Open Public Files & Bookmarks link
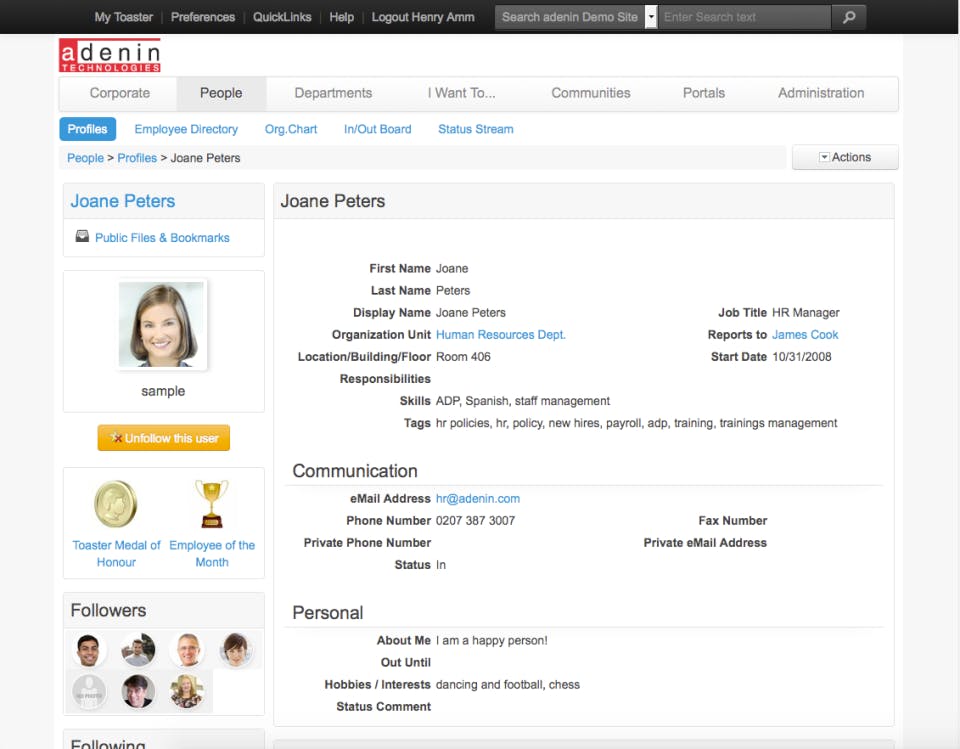The image size is (960, 749). click(162, 238)
